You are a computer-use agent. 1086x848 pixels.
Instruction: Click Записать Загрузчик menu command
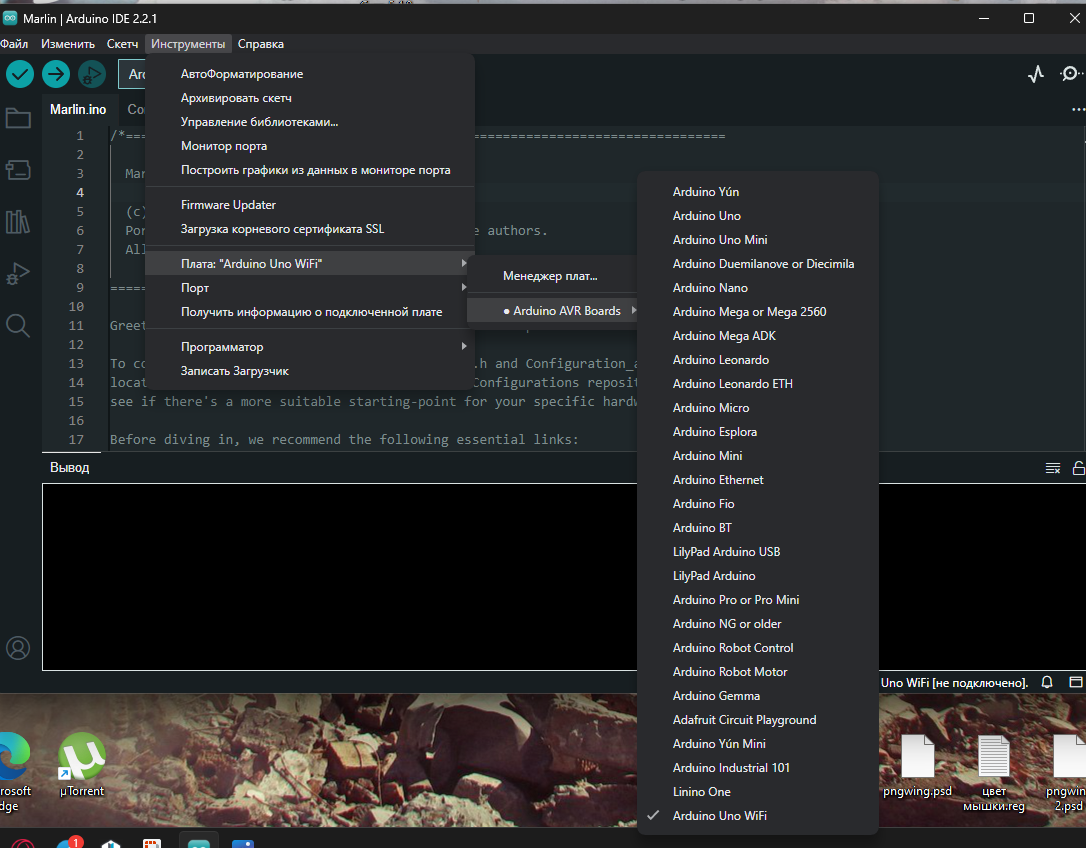[235, 371]
